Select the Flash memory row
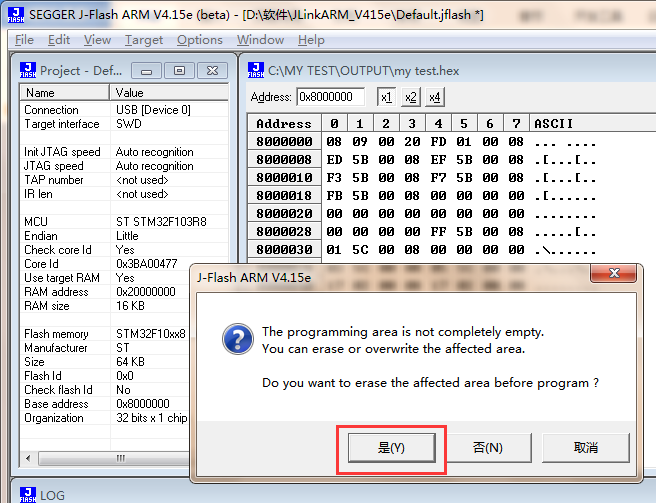The image size is (656, 503). point(105,334)
